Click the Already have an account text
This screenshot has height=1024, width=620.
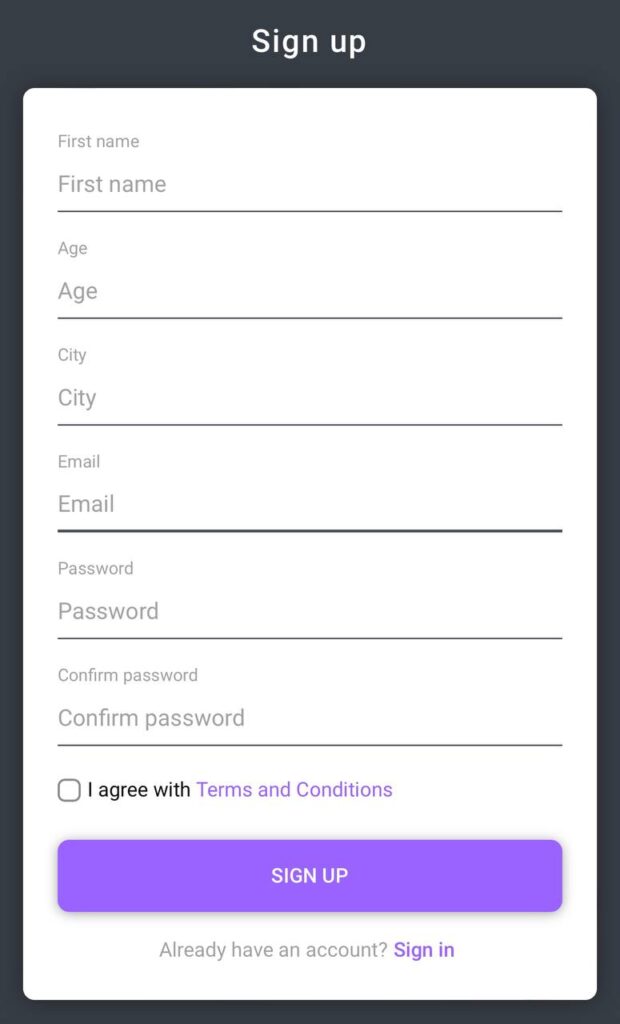(270, 950)
